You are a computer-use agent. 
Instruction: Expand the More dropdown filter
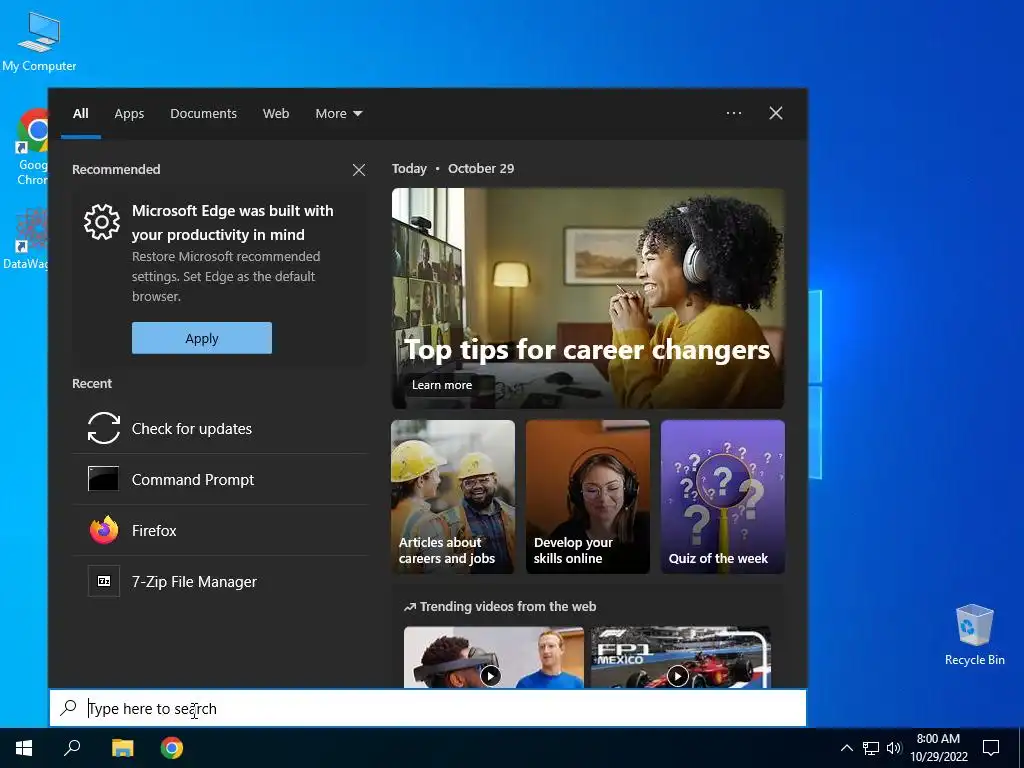pyautogui.click(x=338, y=114)
